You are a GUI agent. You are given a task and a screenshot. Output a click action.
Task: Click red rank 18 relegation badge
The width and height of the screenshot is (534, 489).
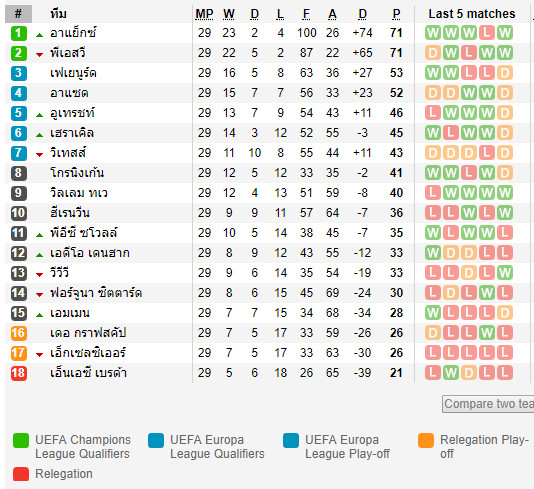click(19, 373)
